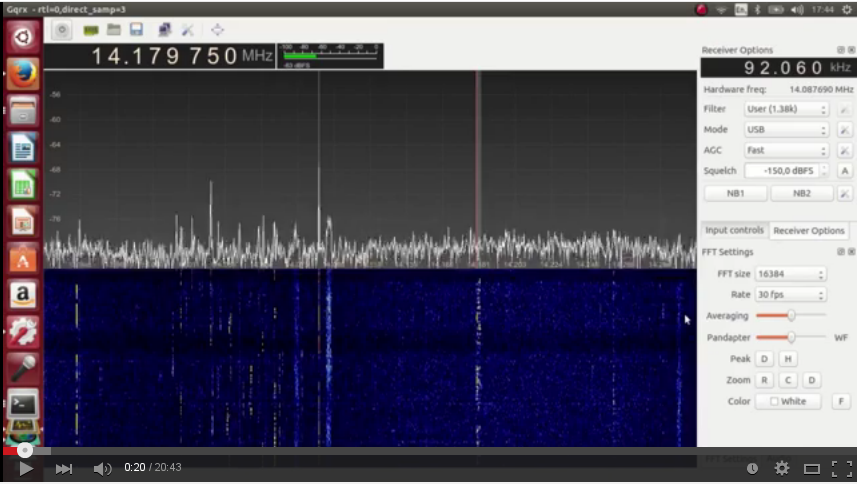Open the Mode options tool icon
This screenshot has height=484, width=857.
[x=845, y=130]
